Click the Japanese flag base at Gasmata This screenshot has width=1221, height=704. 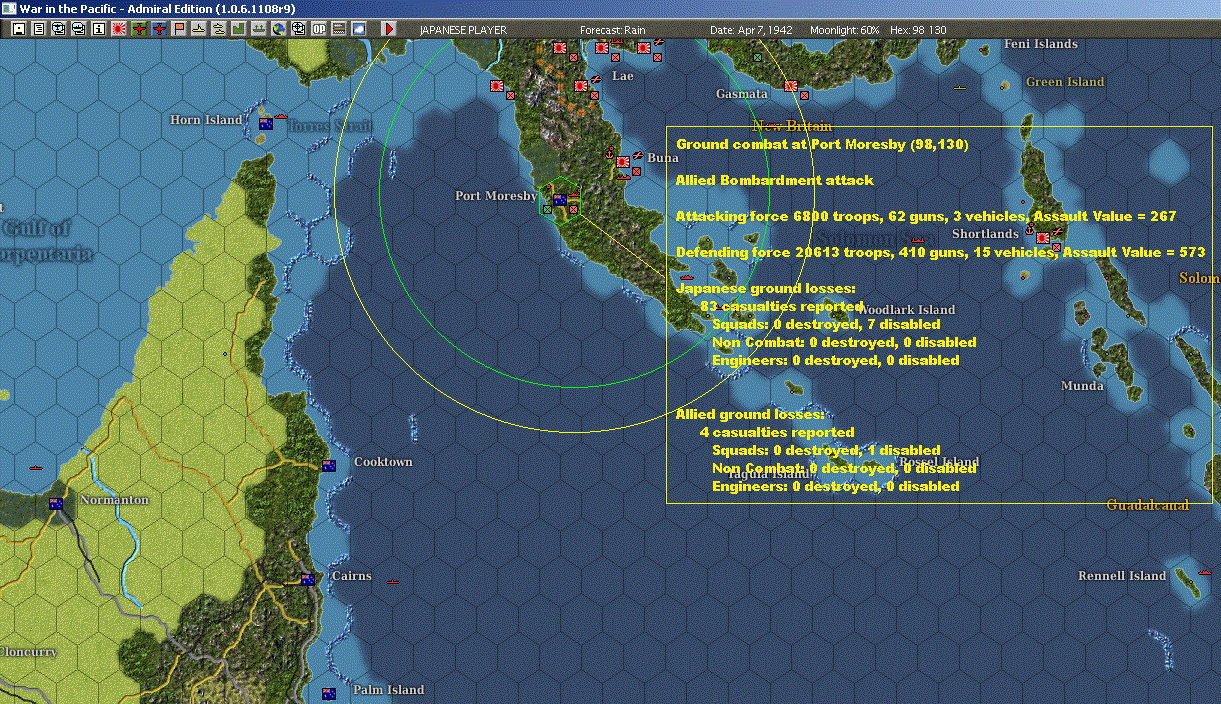(791, 86)
